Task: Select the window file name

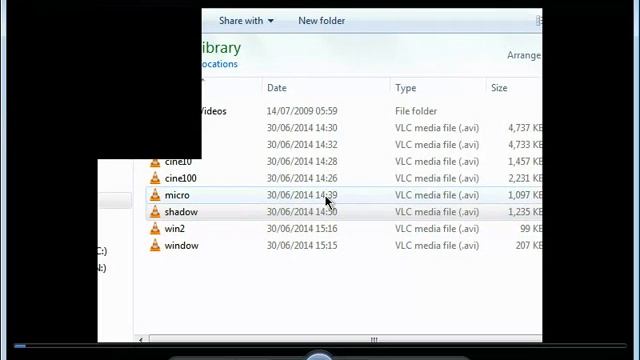Action: [182, 246]
